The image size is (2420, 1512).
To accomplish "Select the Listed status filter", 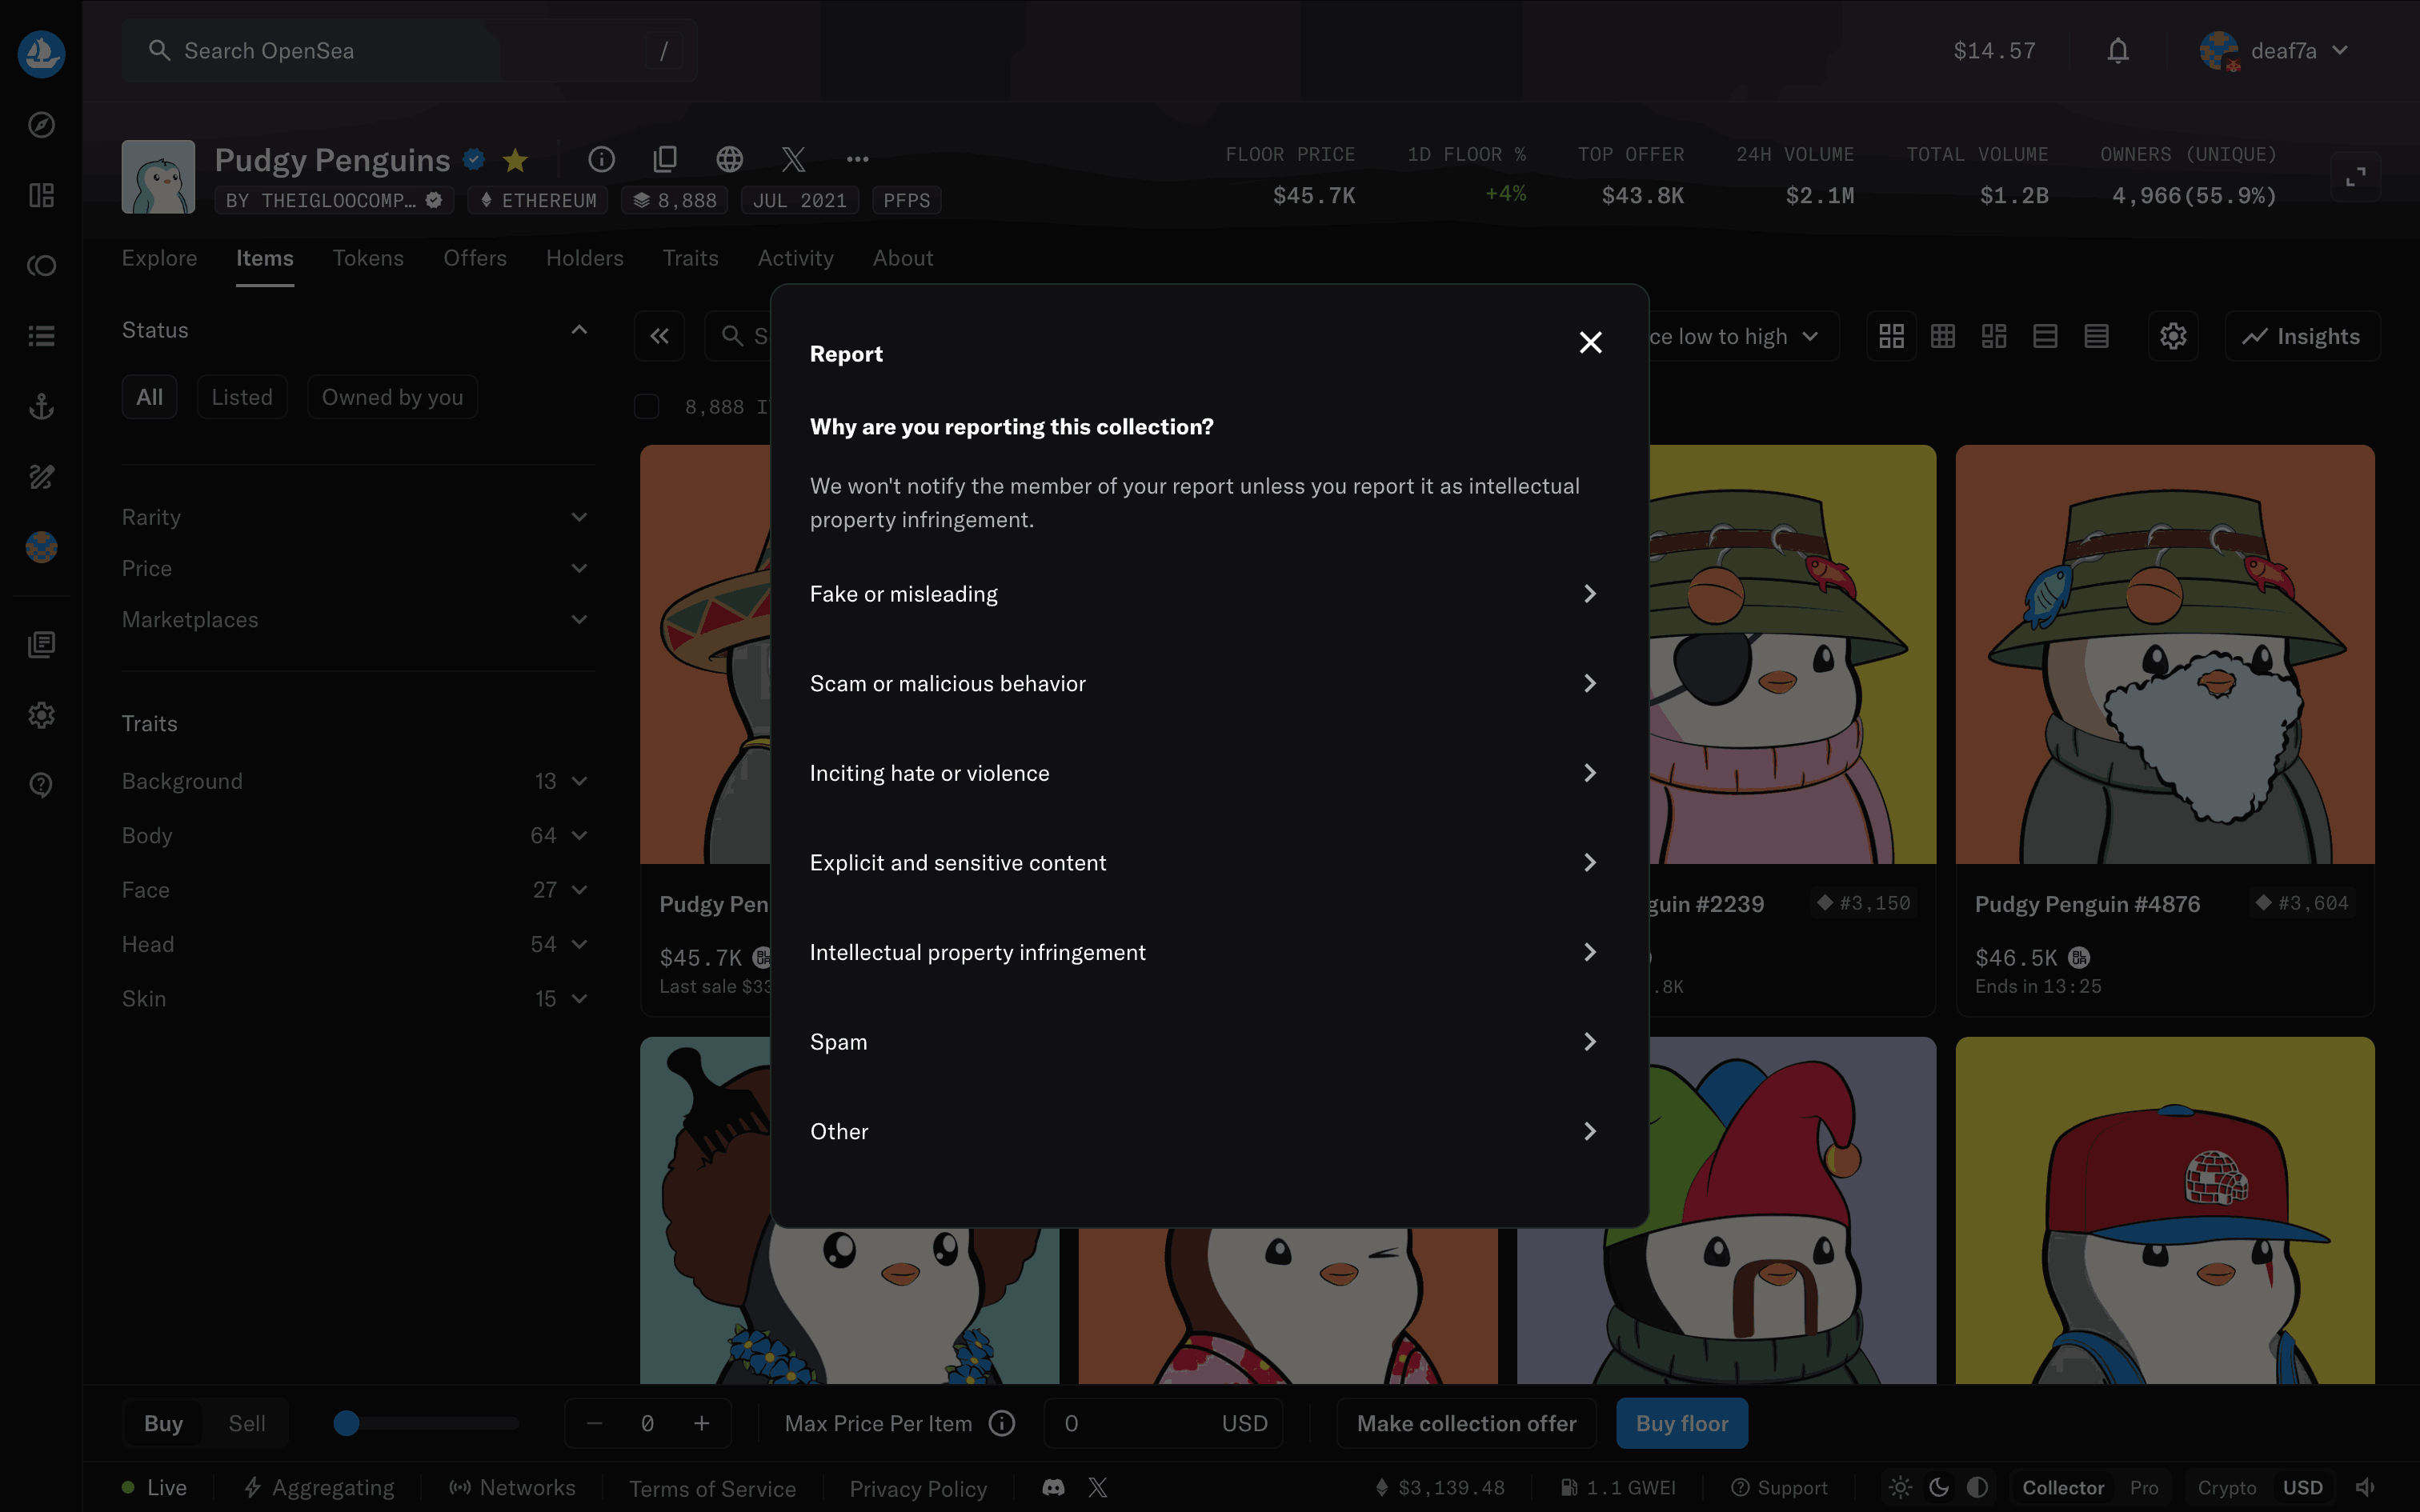I will 242,397.
